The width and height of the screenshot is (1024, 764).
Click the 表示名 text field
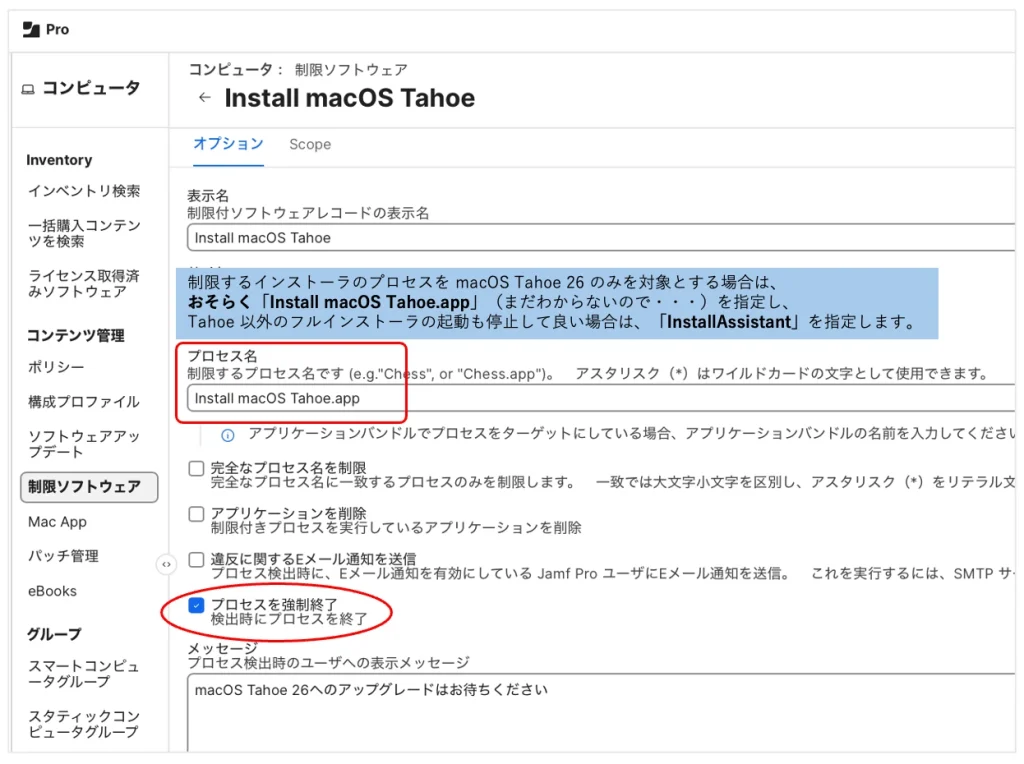click(x=600, y=238)
